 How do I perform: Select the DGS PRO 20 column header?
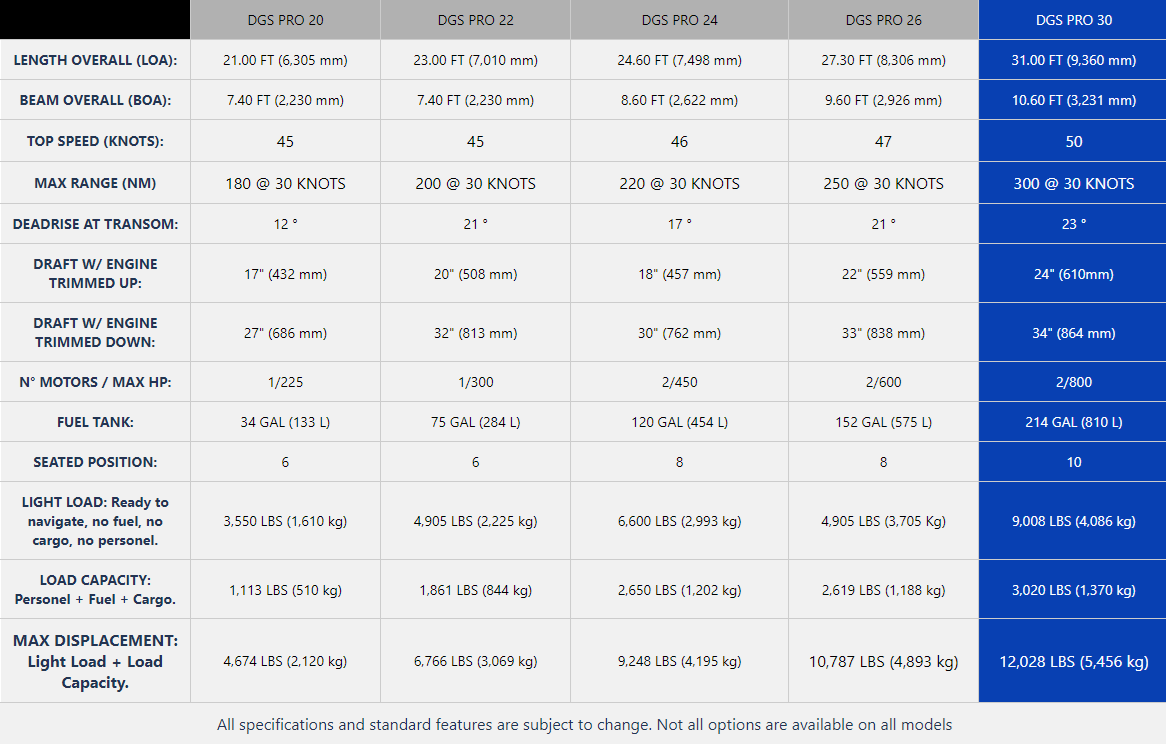285,20
